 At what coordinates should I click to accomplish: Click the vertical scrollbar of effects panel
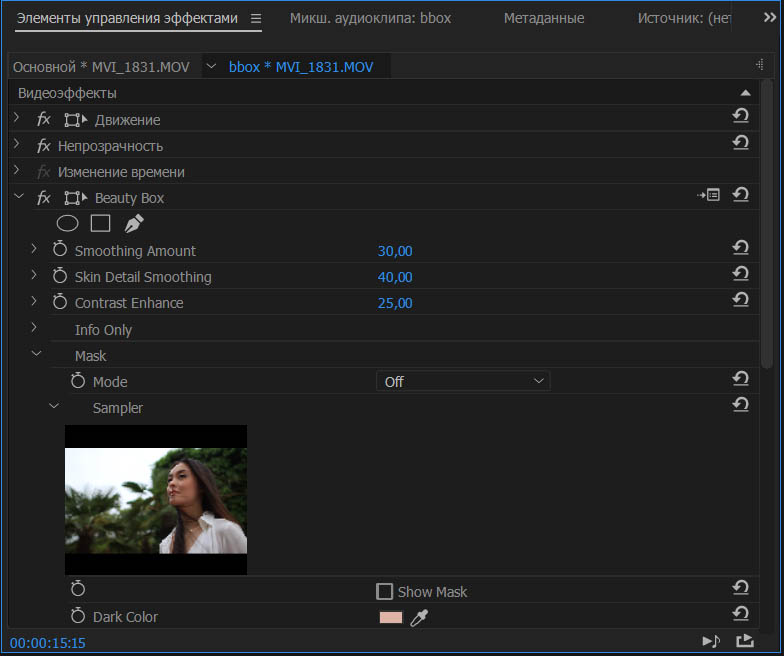767,223
